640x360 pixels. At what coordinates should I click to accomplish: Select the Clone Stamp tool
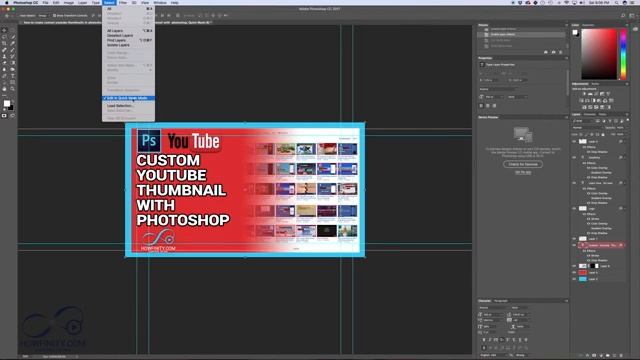click(x=4, y=56)
